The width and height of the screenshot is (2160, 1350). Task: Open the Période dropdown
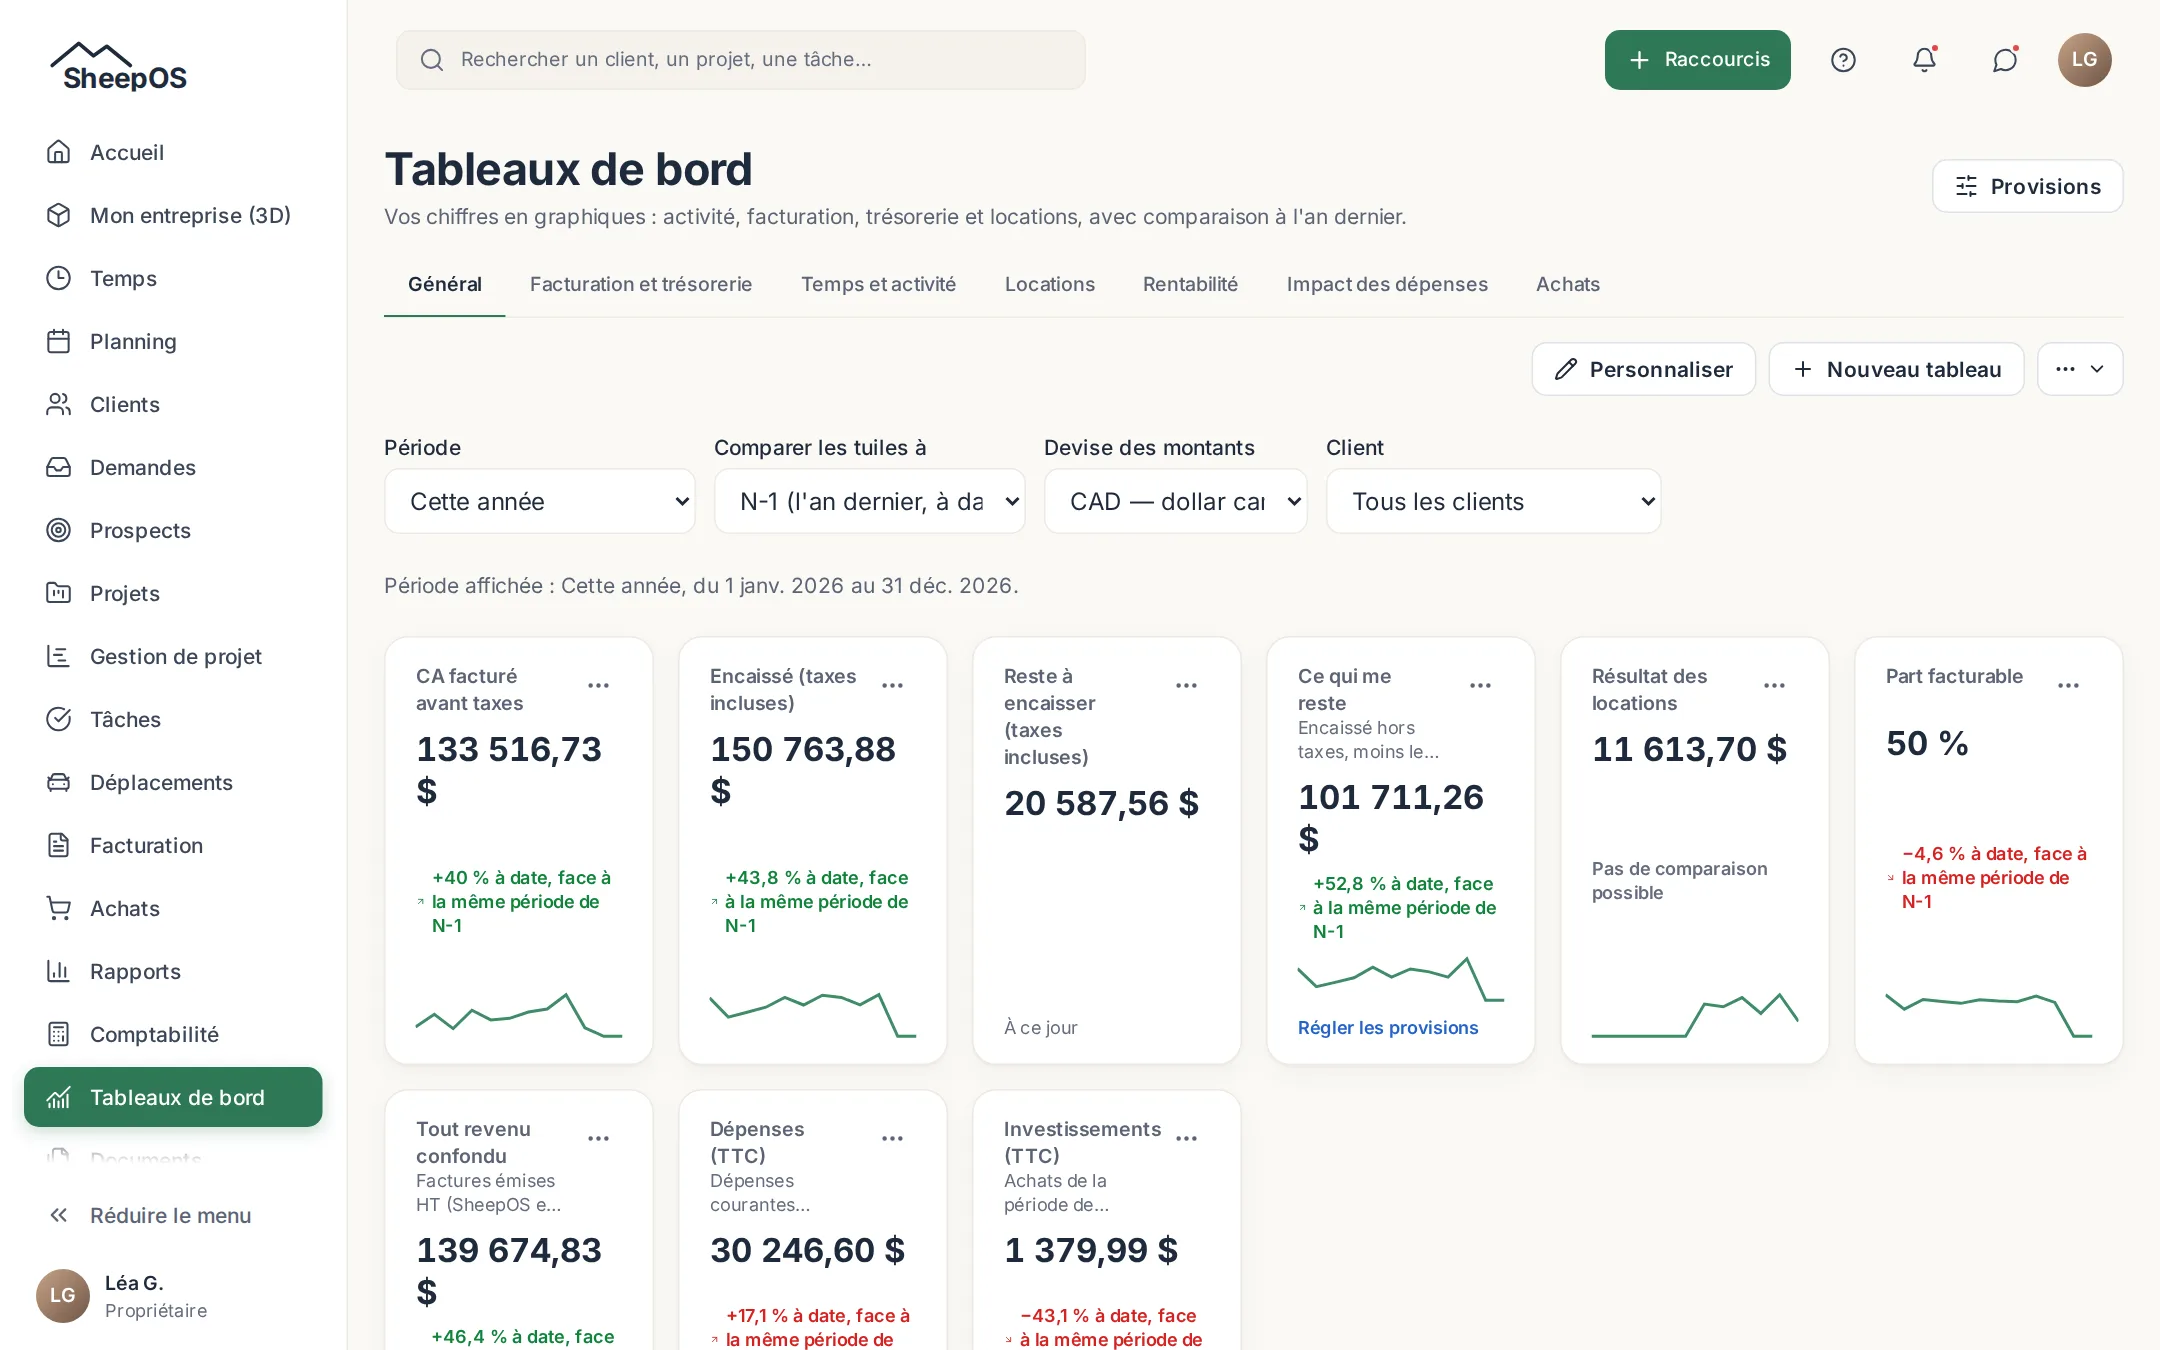pyautogui.click(x=540, y=501)
